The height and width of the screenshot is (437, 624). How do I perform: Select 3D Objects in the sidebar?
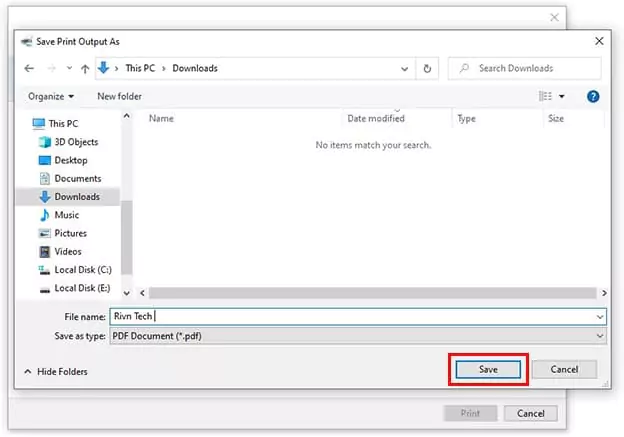(x=75, y=142)
